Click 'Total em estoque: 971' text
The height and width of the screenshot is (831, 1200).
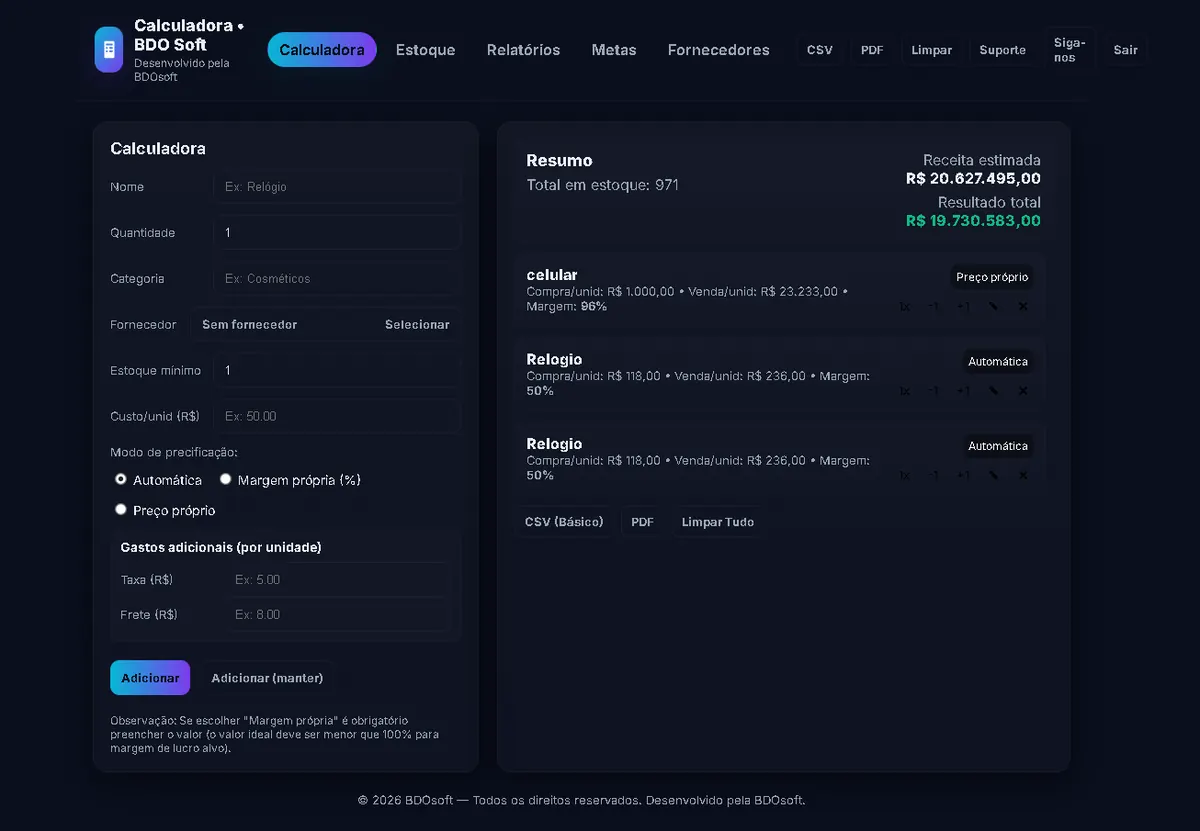click(x=603, y=185)
